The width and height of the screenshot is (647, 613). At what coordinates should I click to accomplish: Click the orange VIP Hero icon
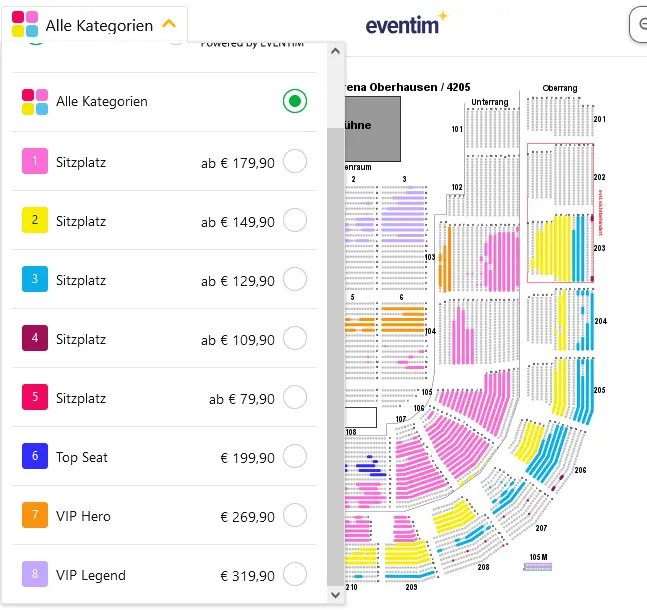pyautogui.click(x=35, y=515)
